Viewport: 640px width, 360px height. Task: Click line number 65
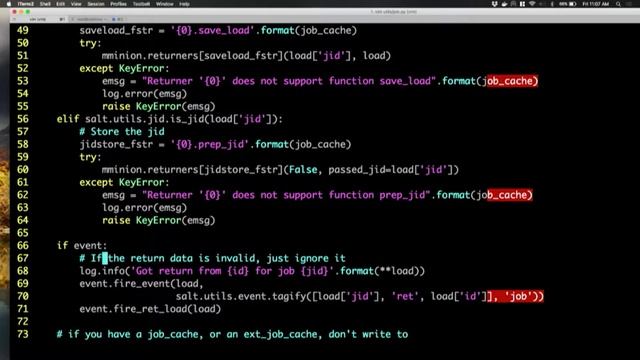click(23, 233)
